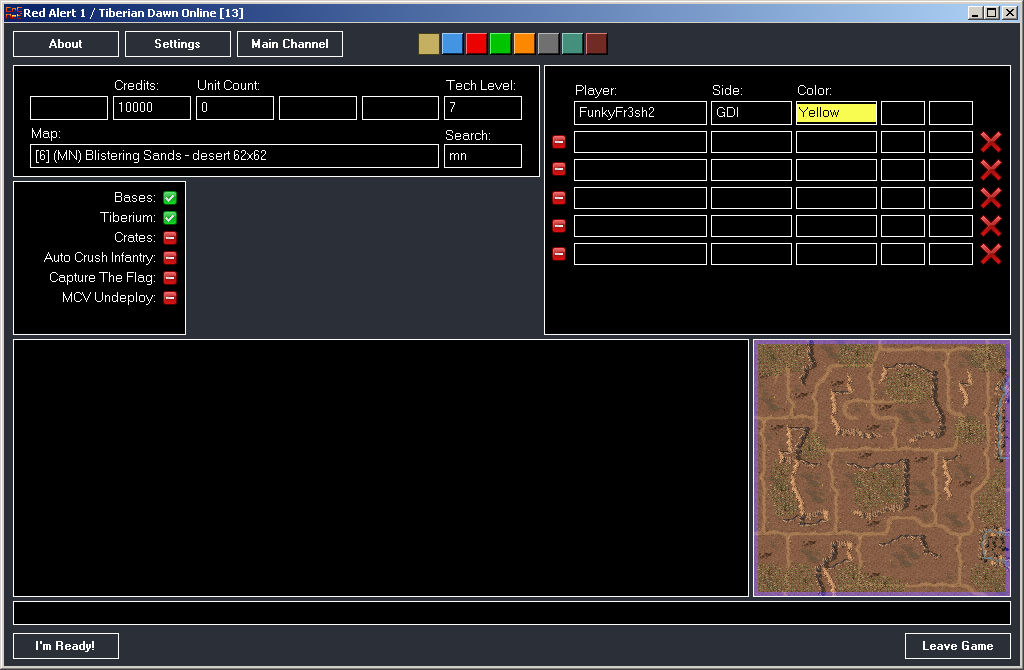This screenshot has height=670, width=1024.
Task: Click the "Player:" column header
Action: click(x=596, y=91)
